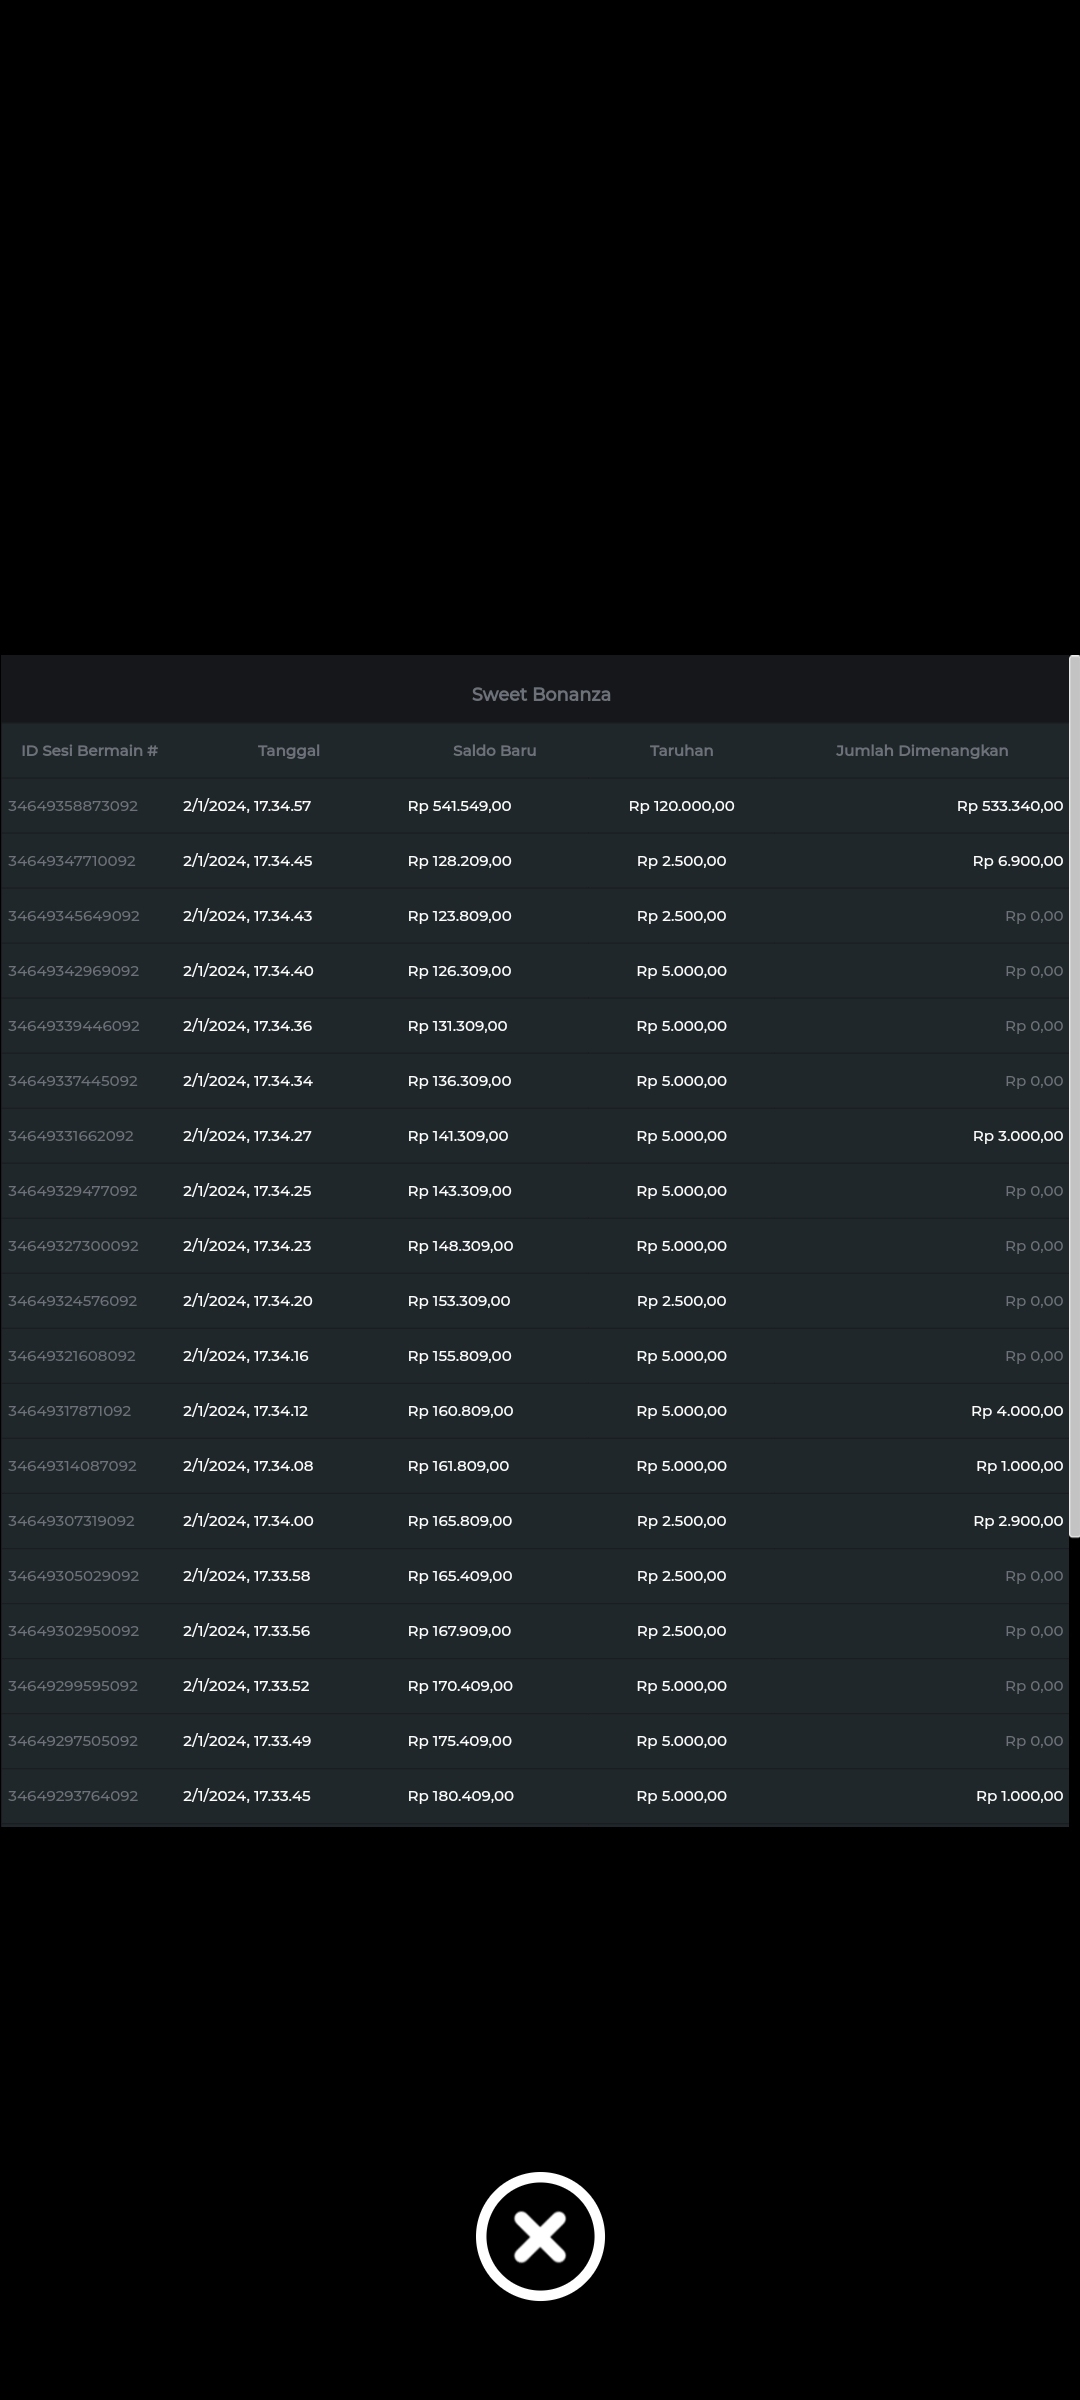Click the Sweet Bonanza title

[541, 694]
